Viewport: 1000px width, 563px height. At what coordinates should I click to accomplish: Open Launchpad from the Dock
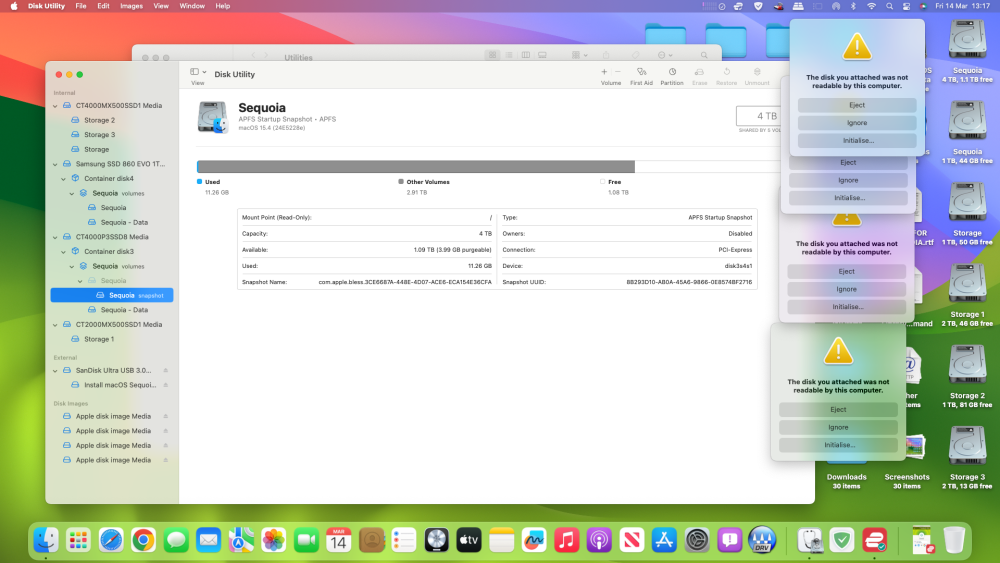tap(78, 541)
